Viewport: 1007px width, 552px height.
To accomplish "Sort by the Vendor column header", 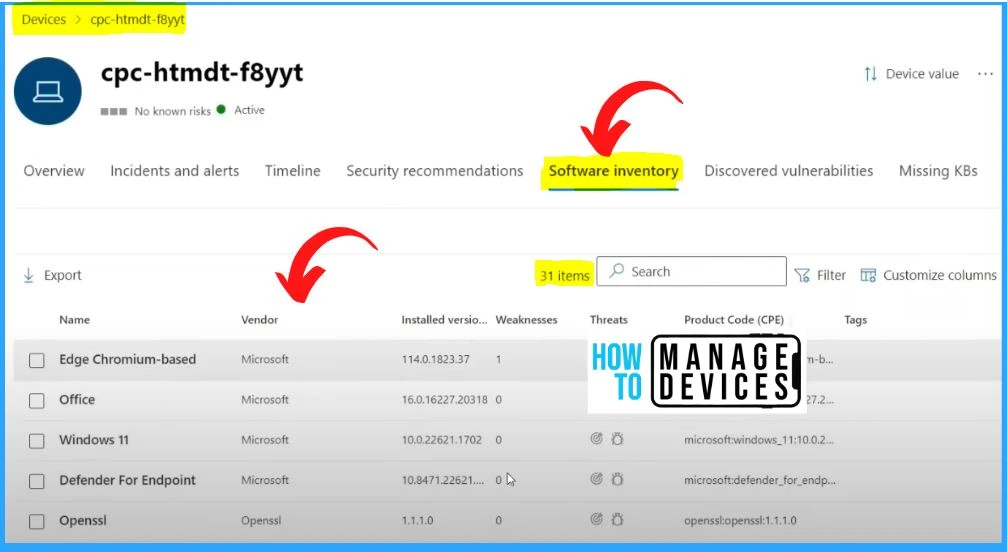I will pyautogui.click(x=259, y=320).
